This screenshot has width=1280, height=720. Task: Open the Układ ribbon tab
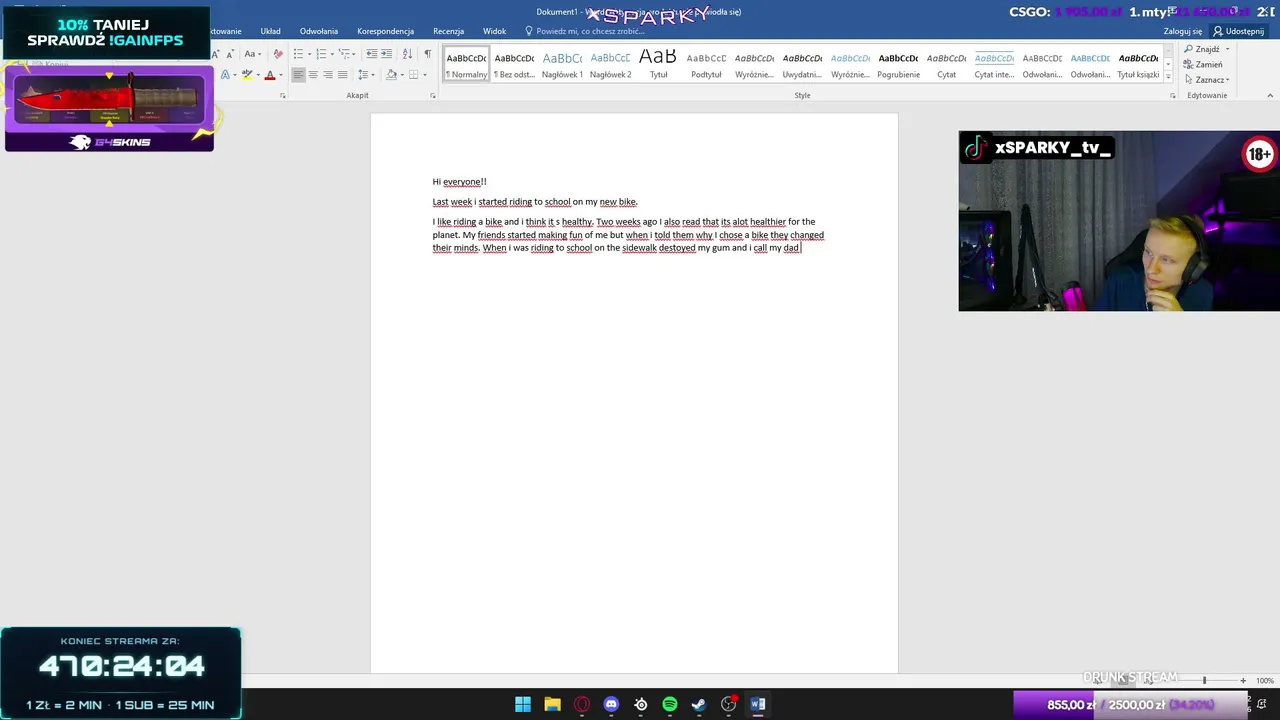(x=270, y=31)
